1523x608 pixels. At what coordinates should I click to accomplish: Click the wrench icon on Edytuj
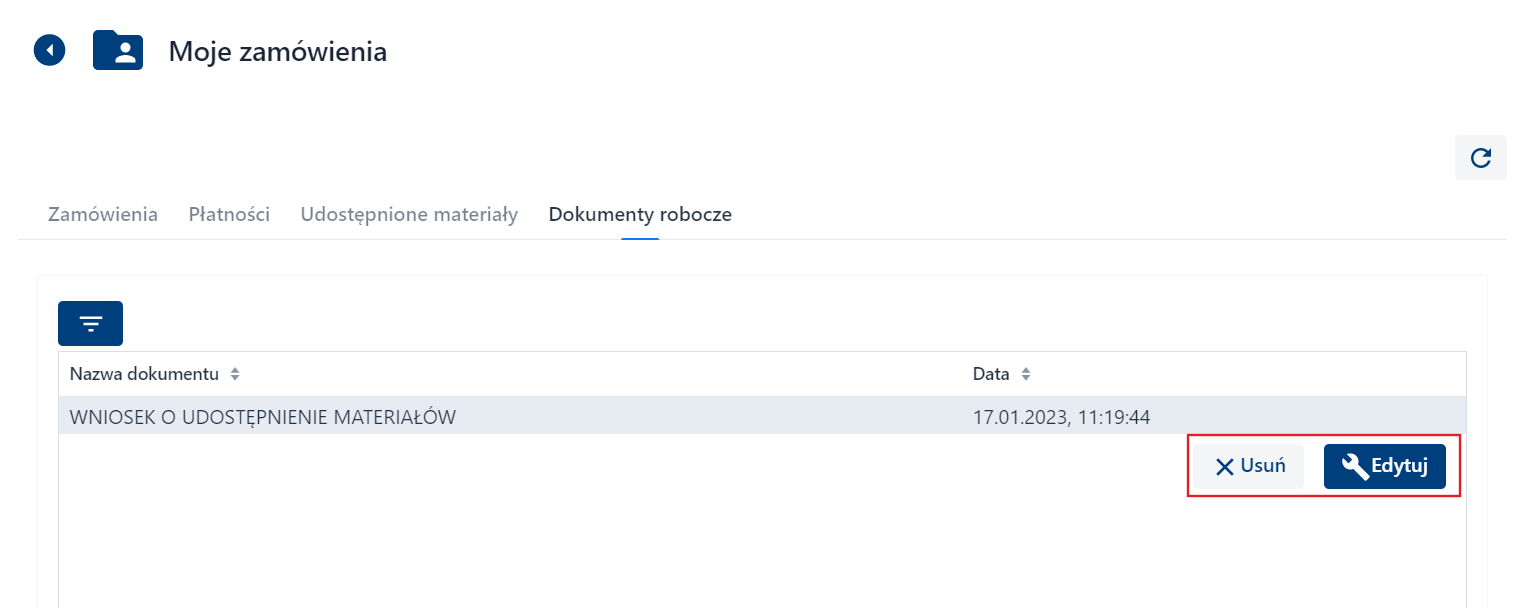pyautogui.click(x=1355, y=467)
